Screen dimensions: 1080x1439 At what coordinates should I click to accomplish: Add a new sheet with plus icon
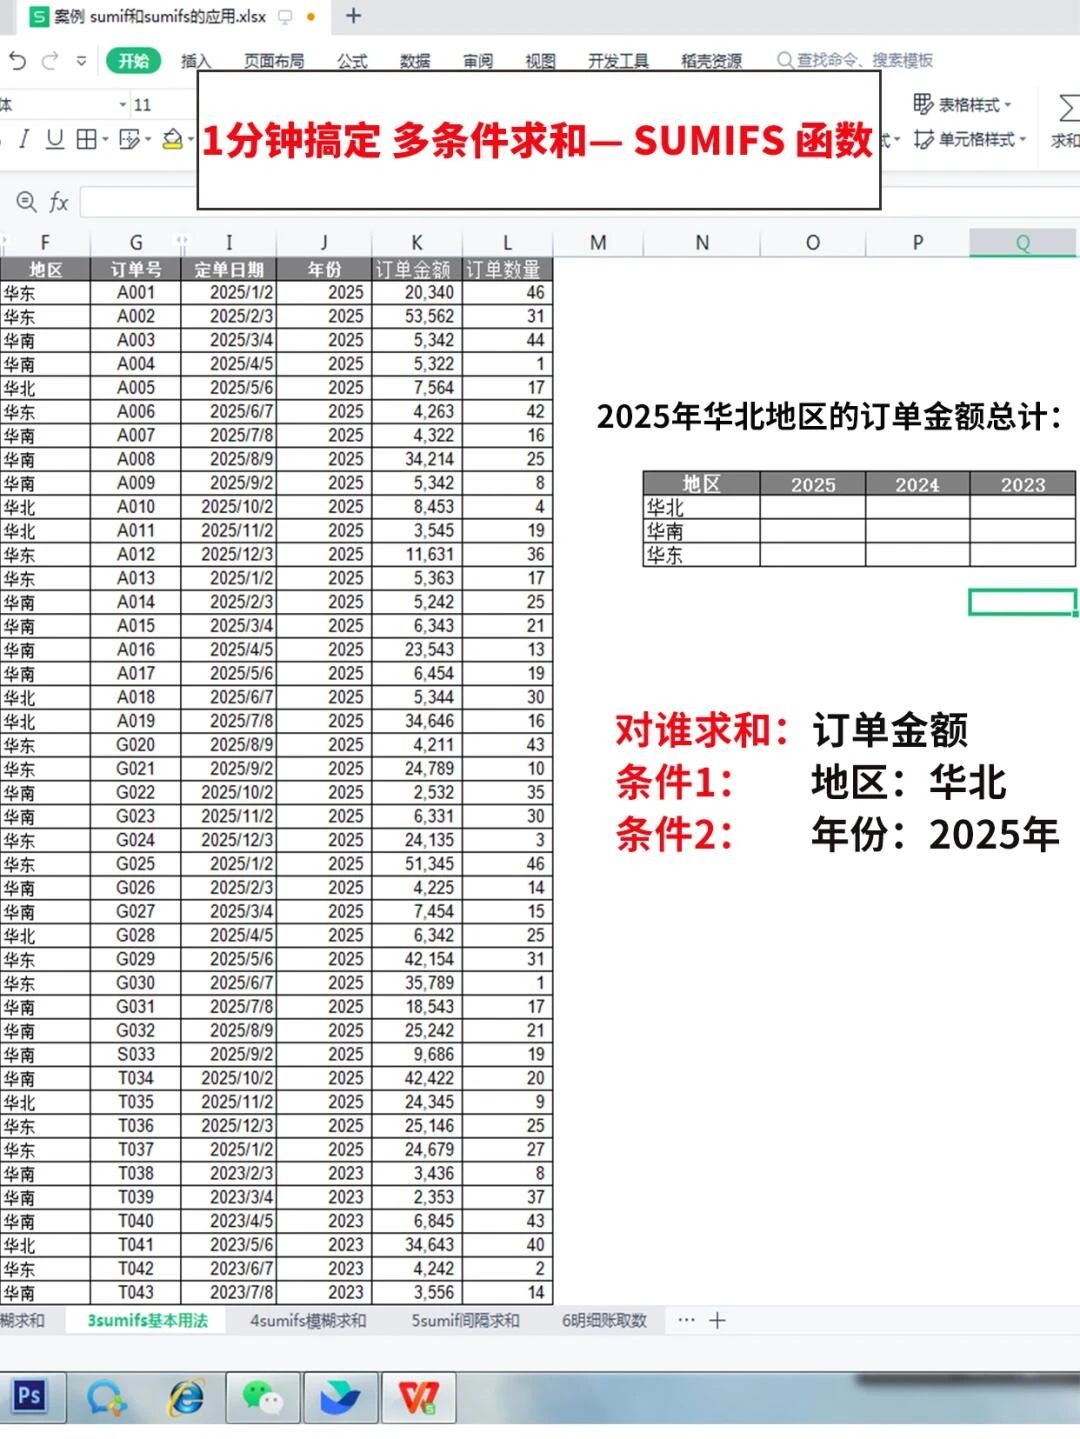pos(717,1320)
